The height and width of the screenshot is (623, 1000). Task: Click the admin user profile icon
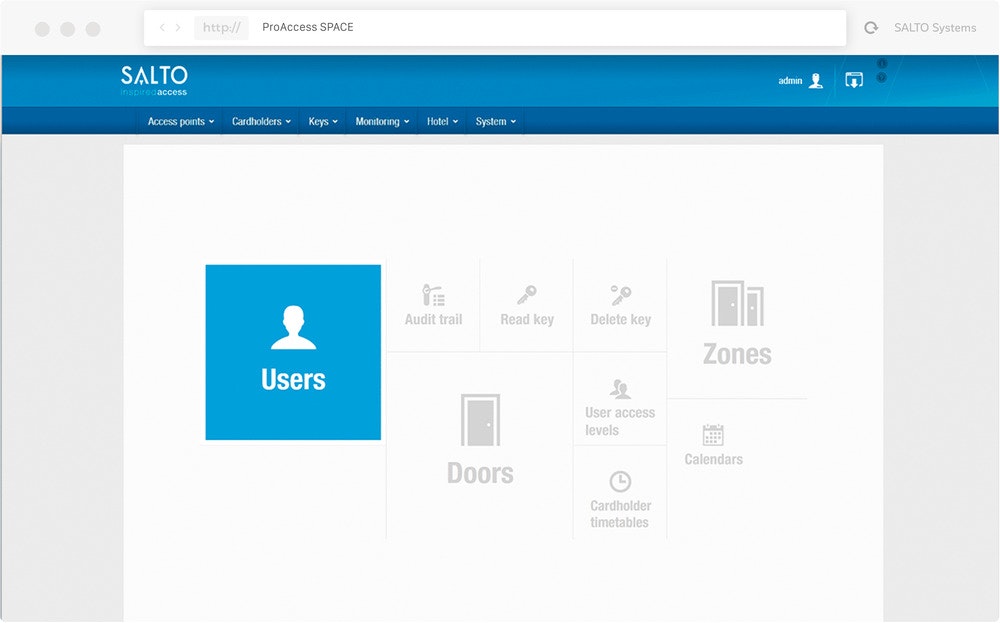816,81
